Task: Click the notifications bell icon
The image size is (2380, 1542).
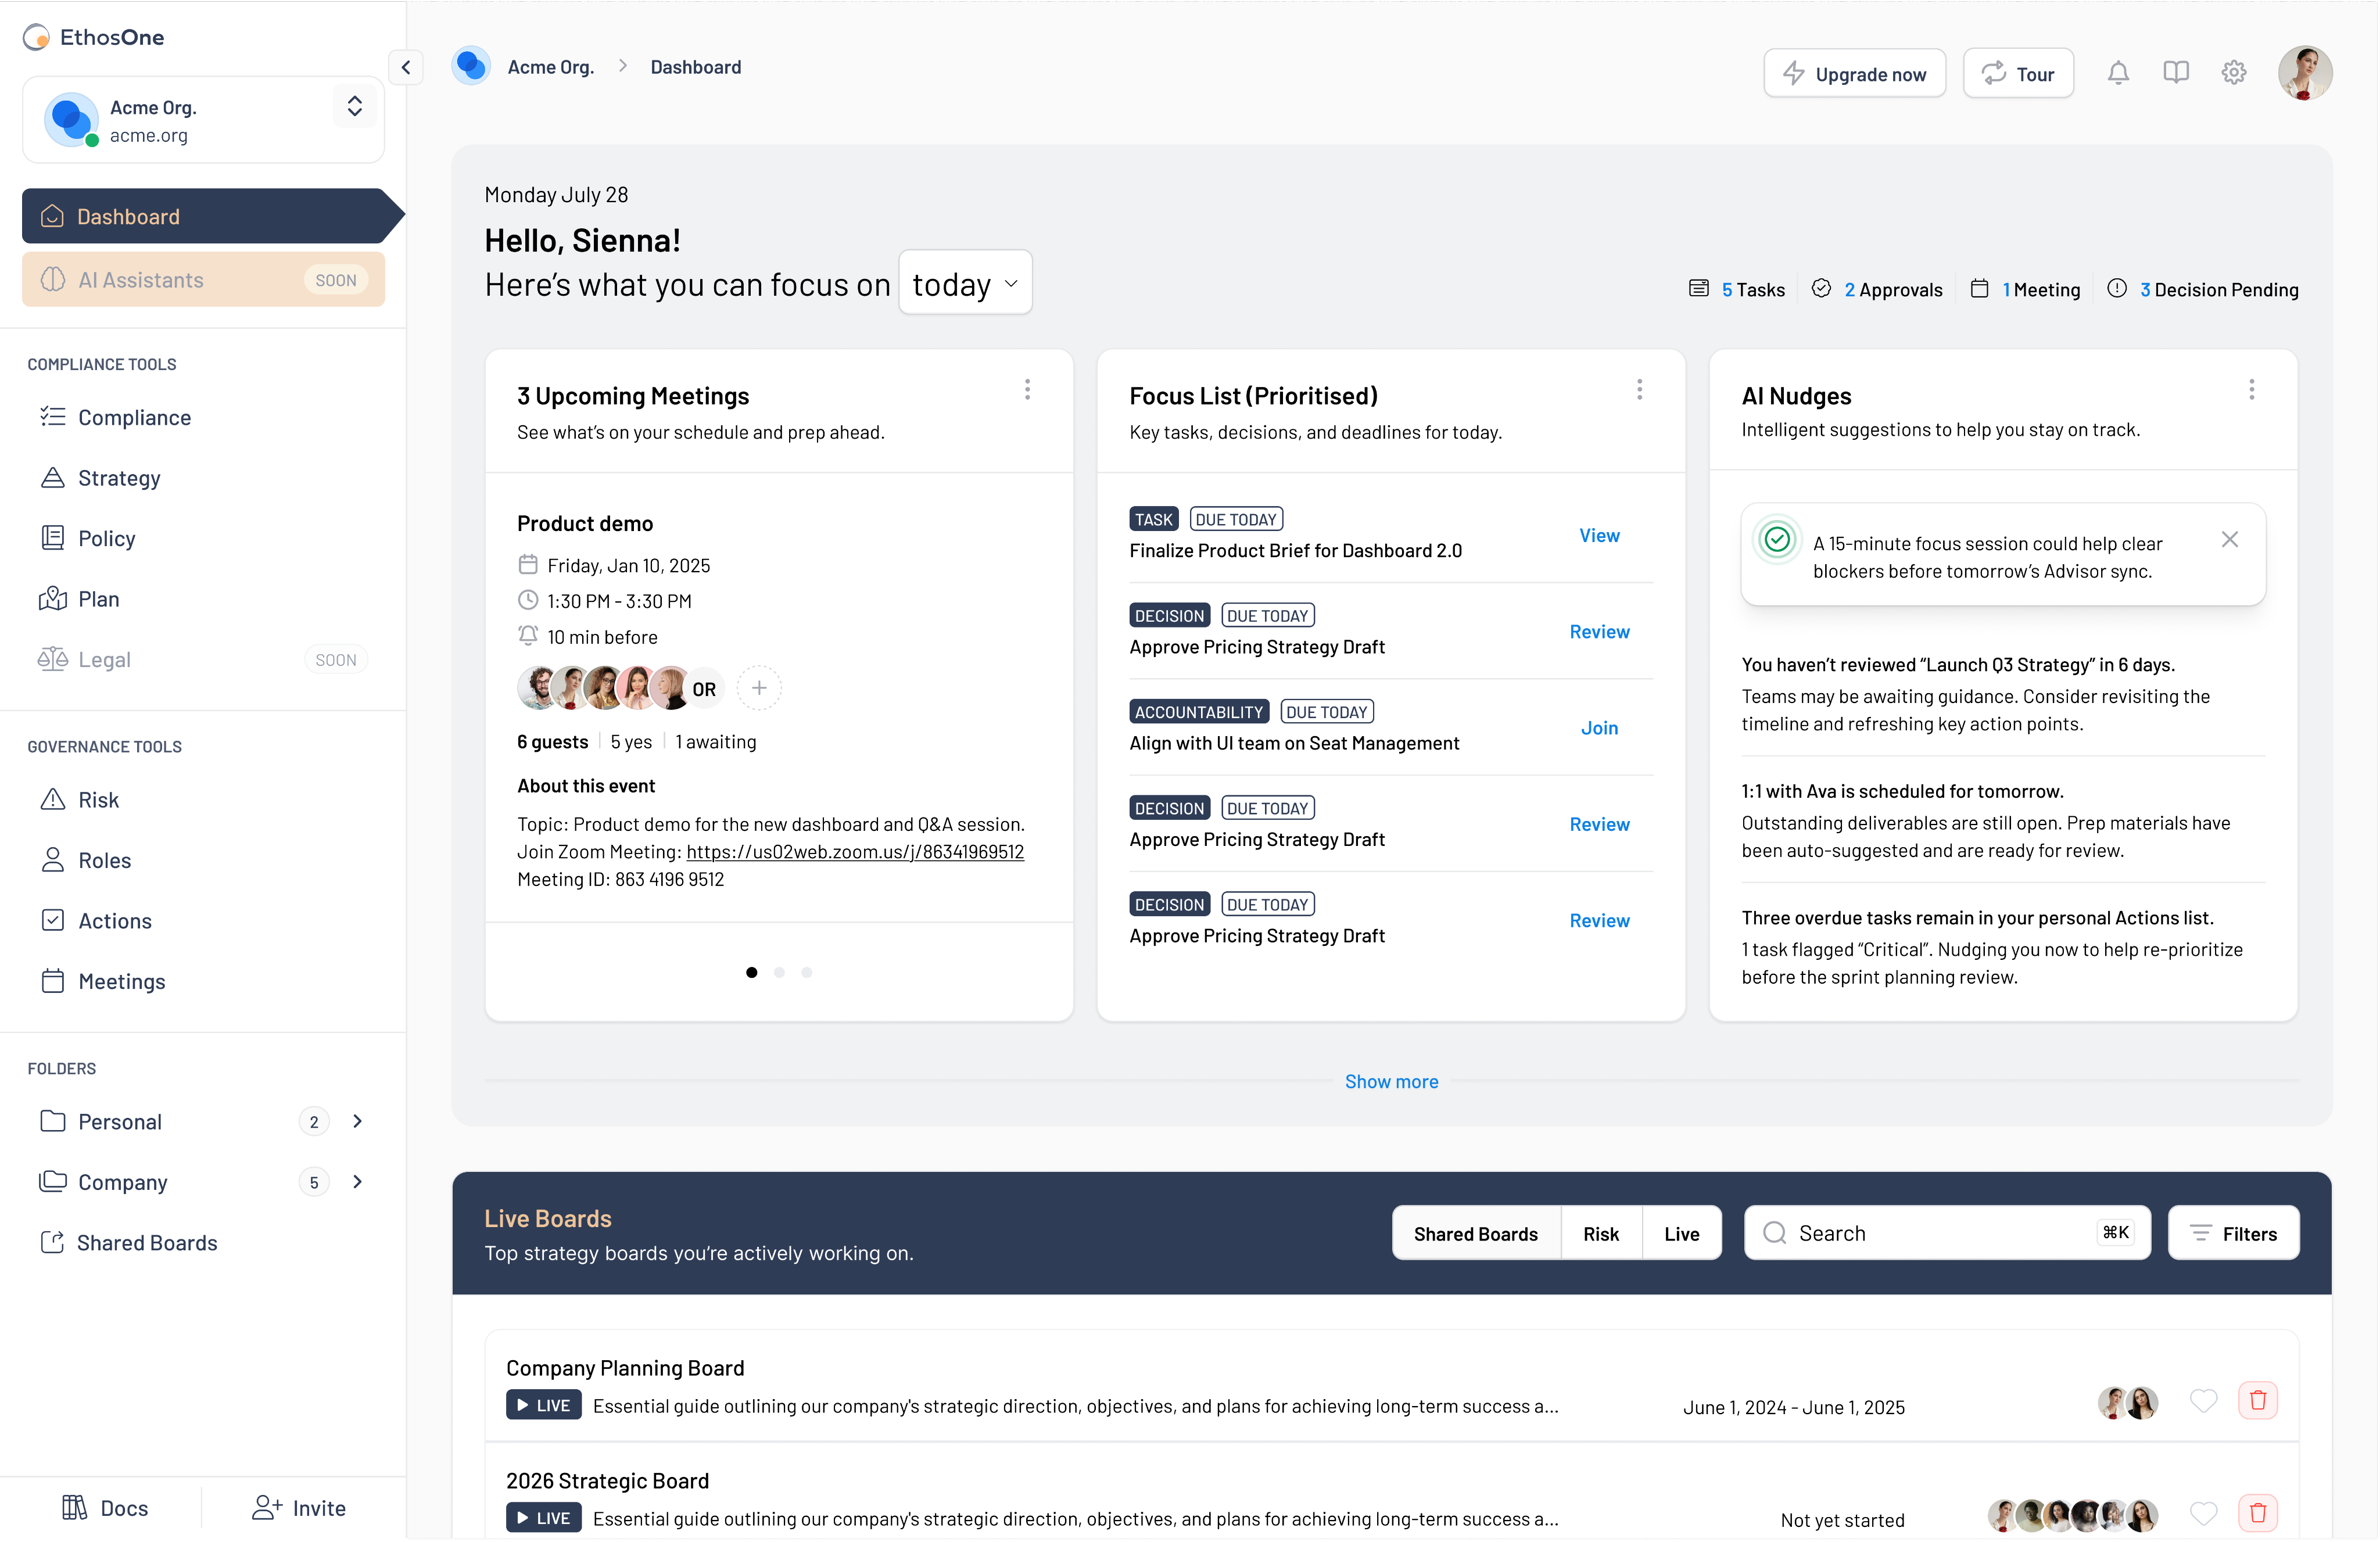Action: [x=2118, y=73]
